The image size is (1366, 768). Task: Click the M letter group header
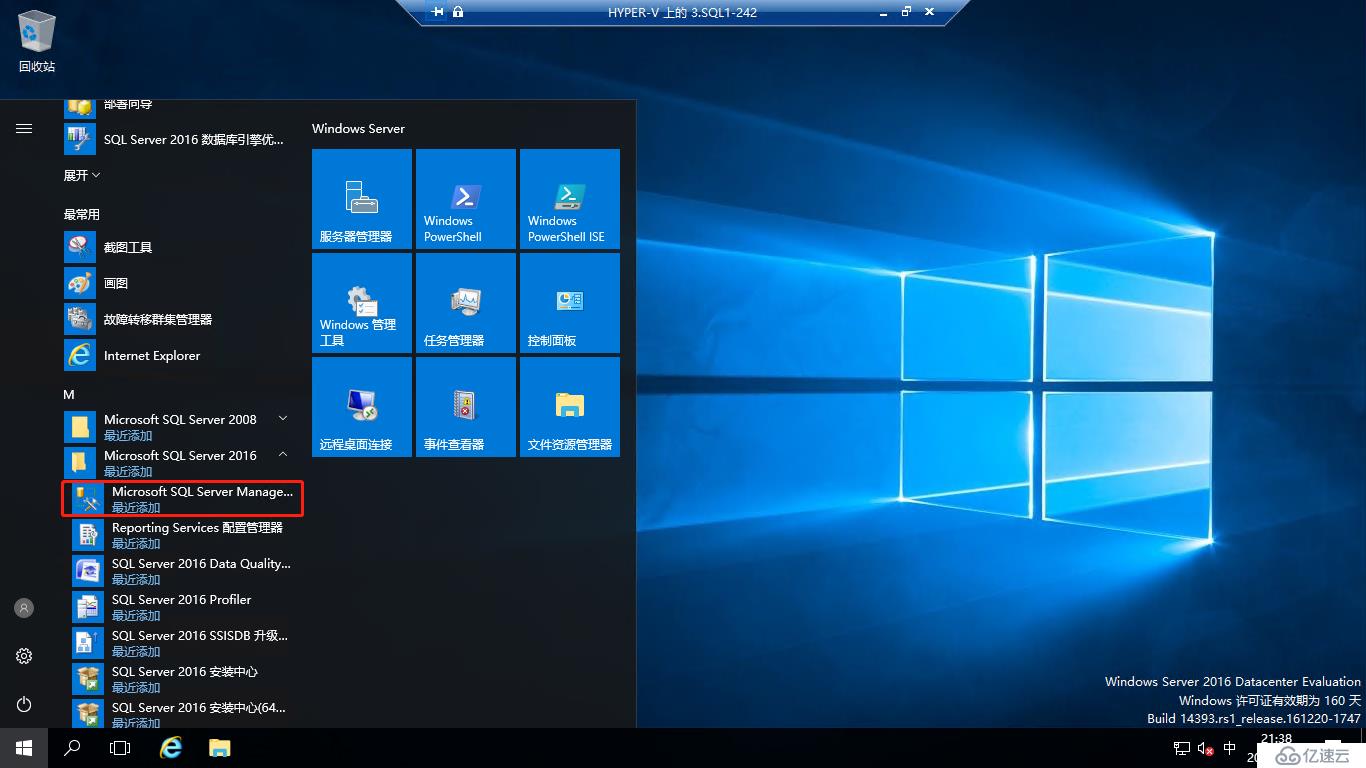(x=69, y=395)
